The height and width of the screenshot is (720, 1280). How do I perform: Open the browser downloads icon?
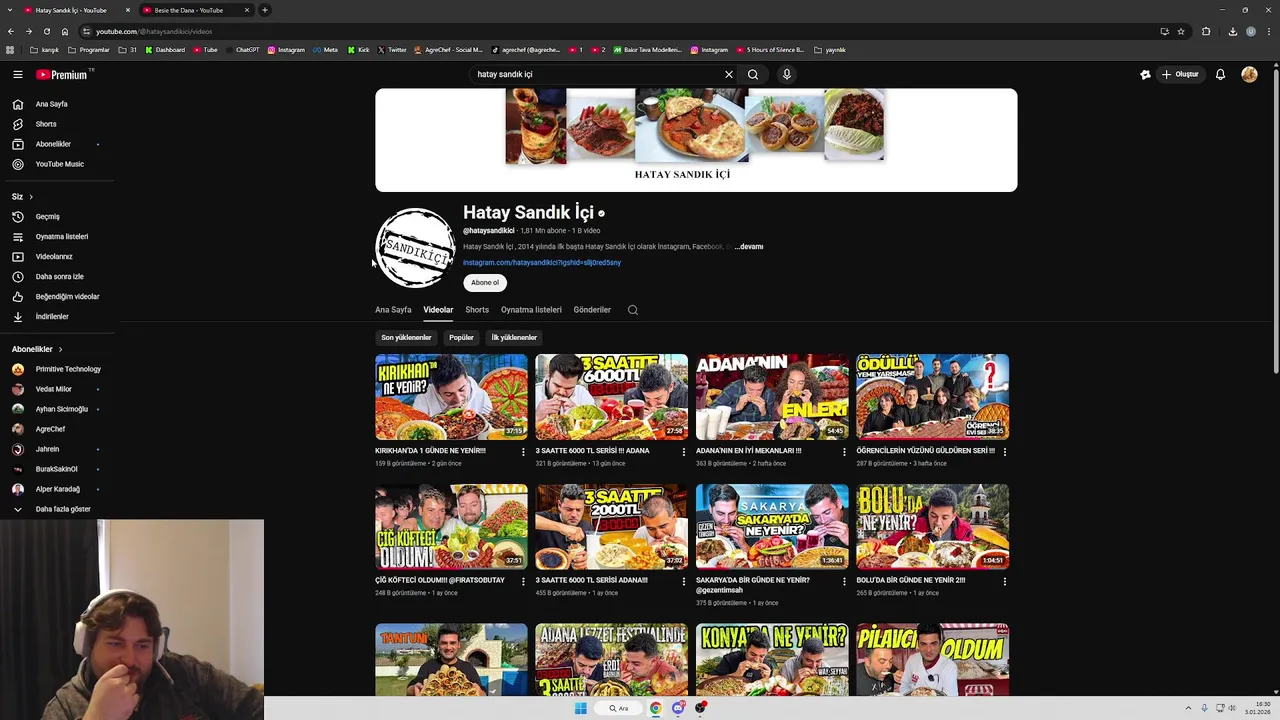point(1232,31)
